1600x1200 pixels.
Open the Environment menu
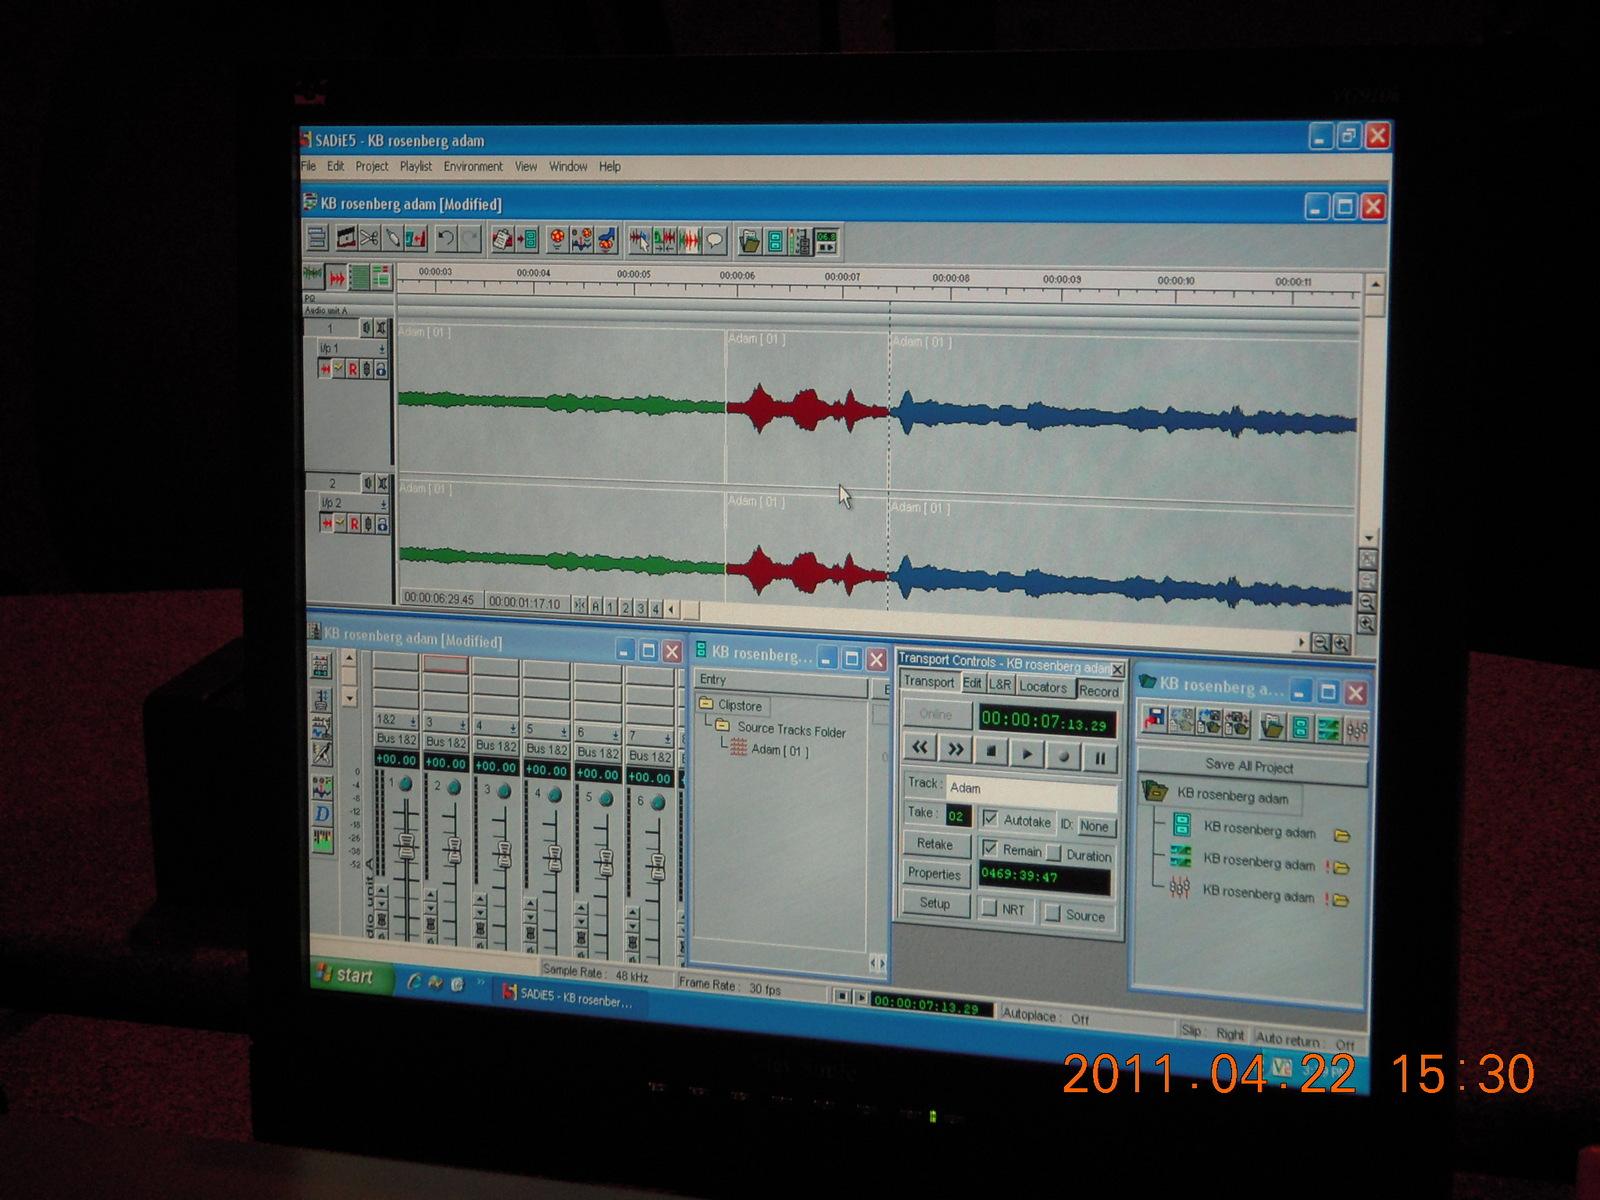point(473,167)
